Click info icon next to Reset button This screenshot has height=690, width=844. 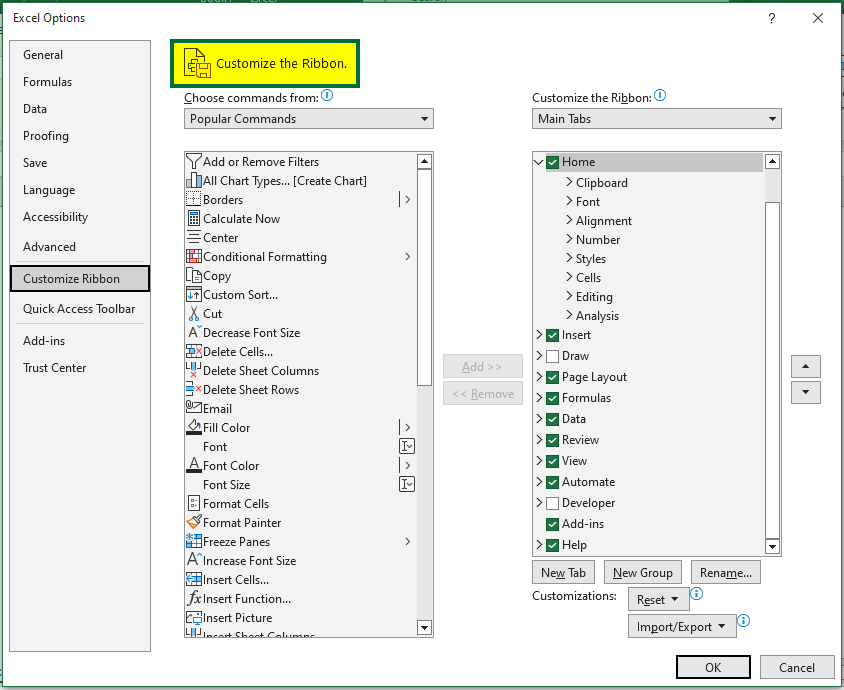click(697, 594)
